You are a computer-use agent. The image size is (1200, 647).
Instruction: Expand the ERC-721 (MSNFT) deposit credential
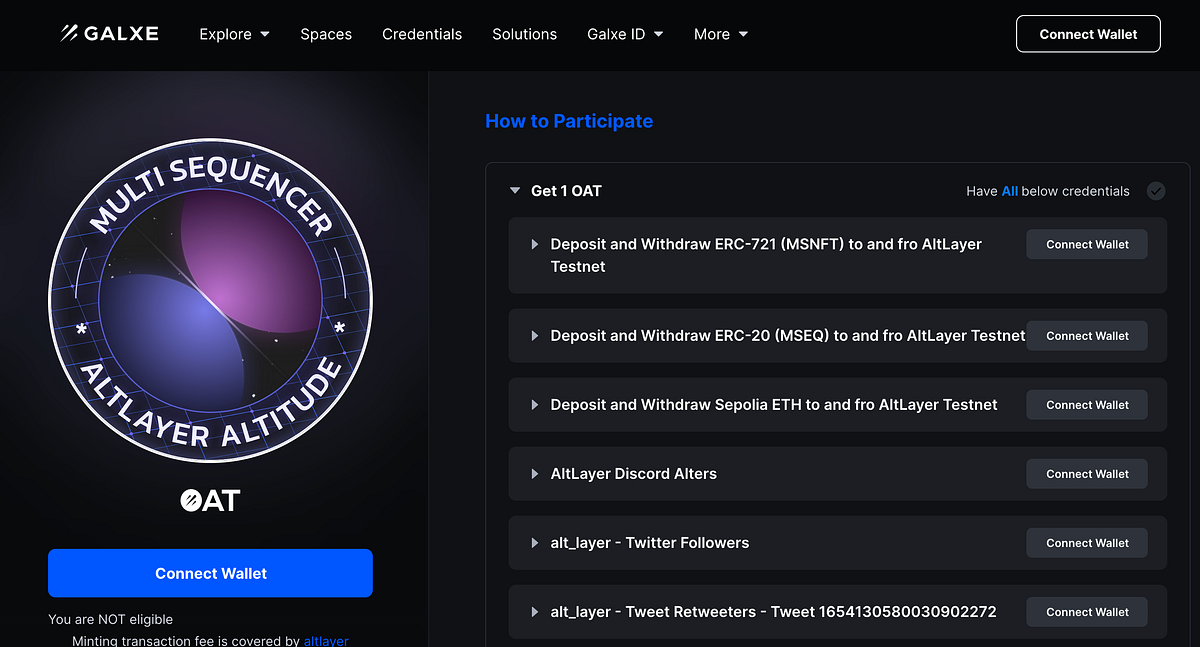(x=533, y=244)
